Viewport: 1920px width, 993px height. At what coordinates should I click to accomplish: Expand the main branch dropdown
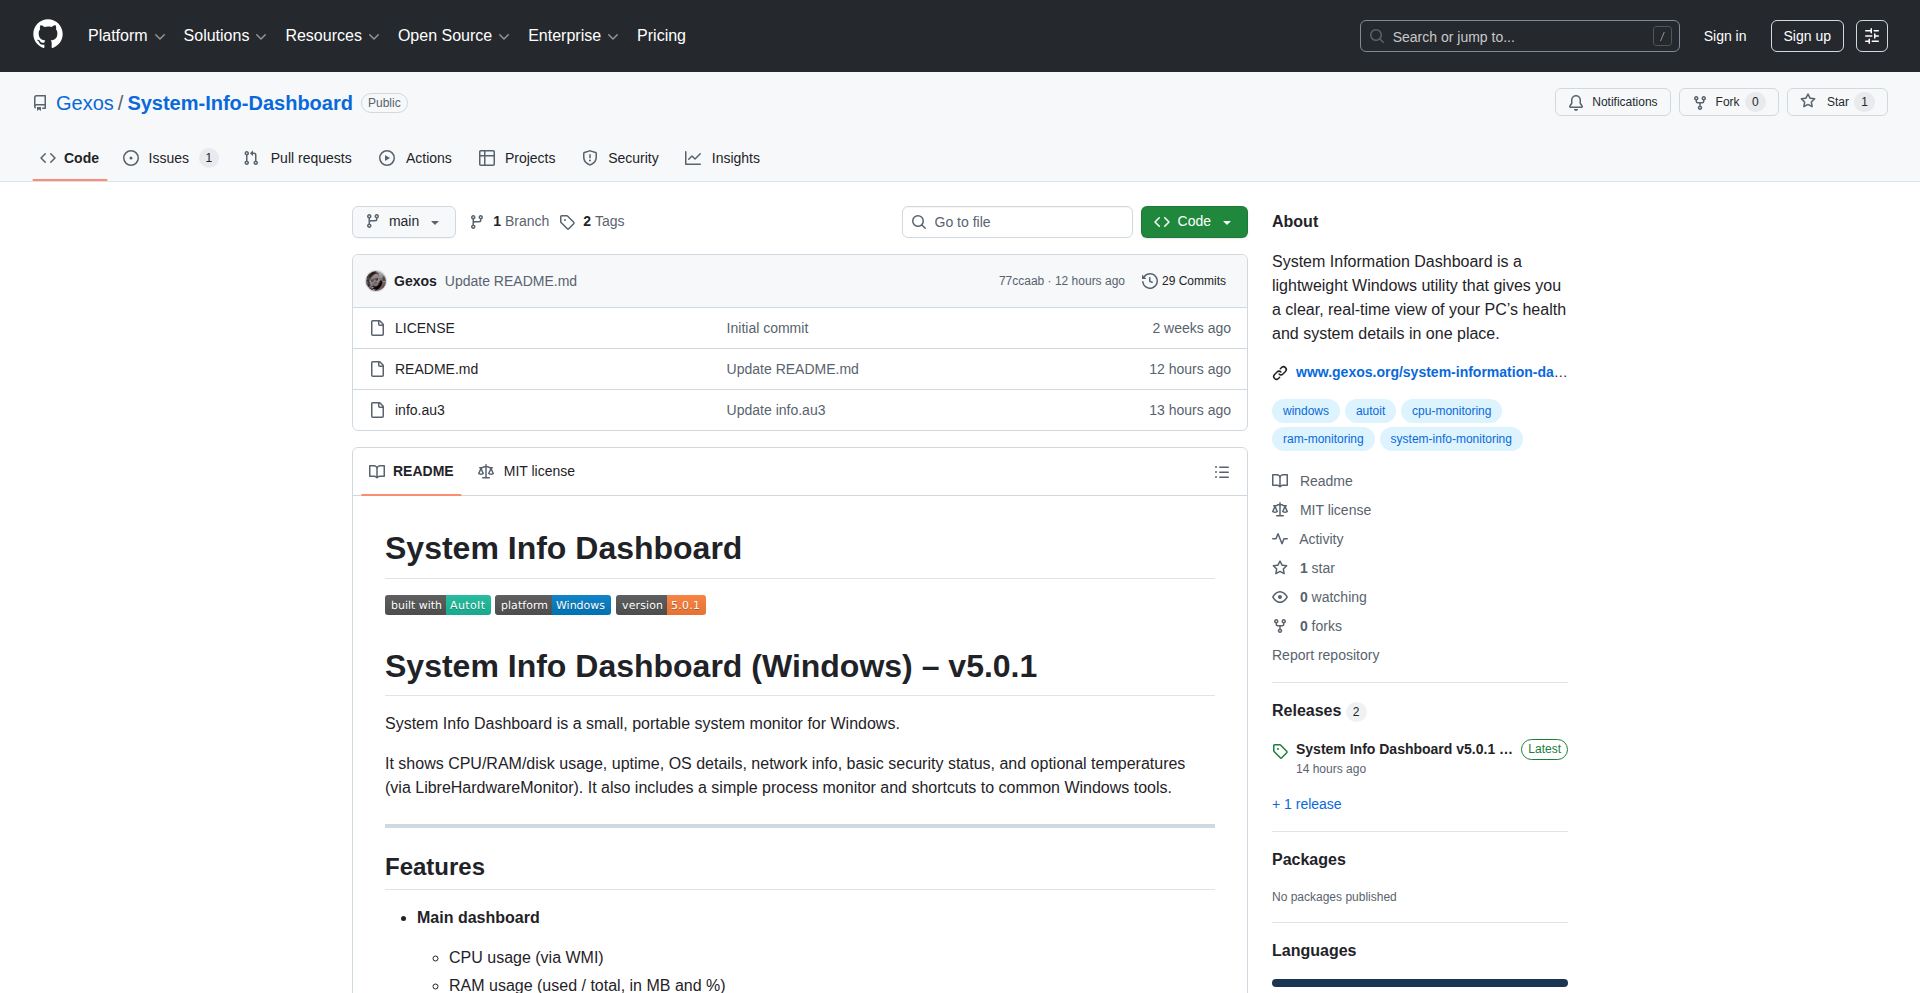(403, 222)
